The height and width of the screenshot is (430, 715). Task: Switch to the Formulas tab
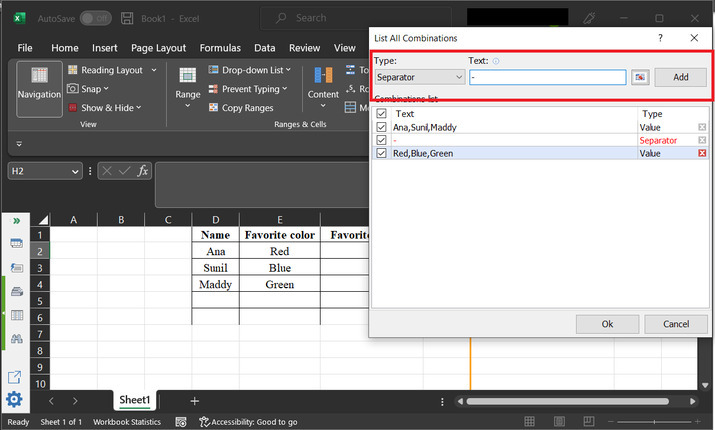point(219,47)
